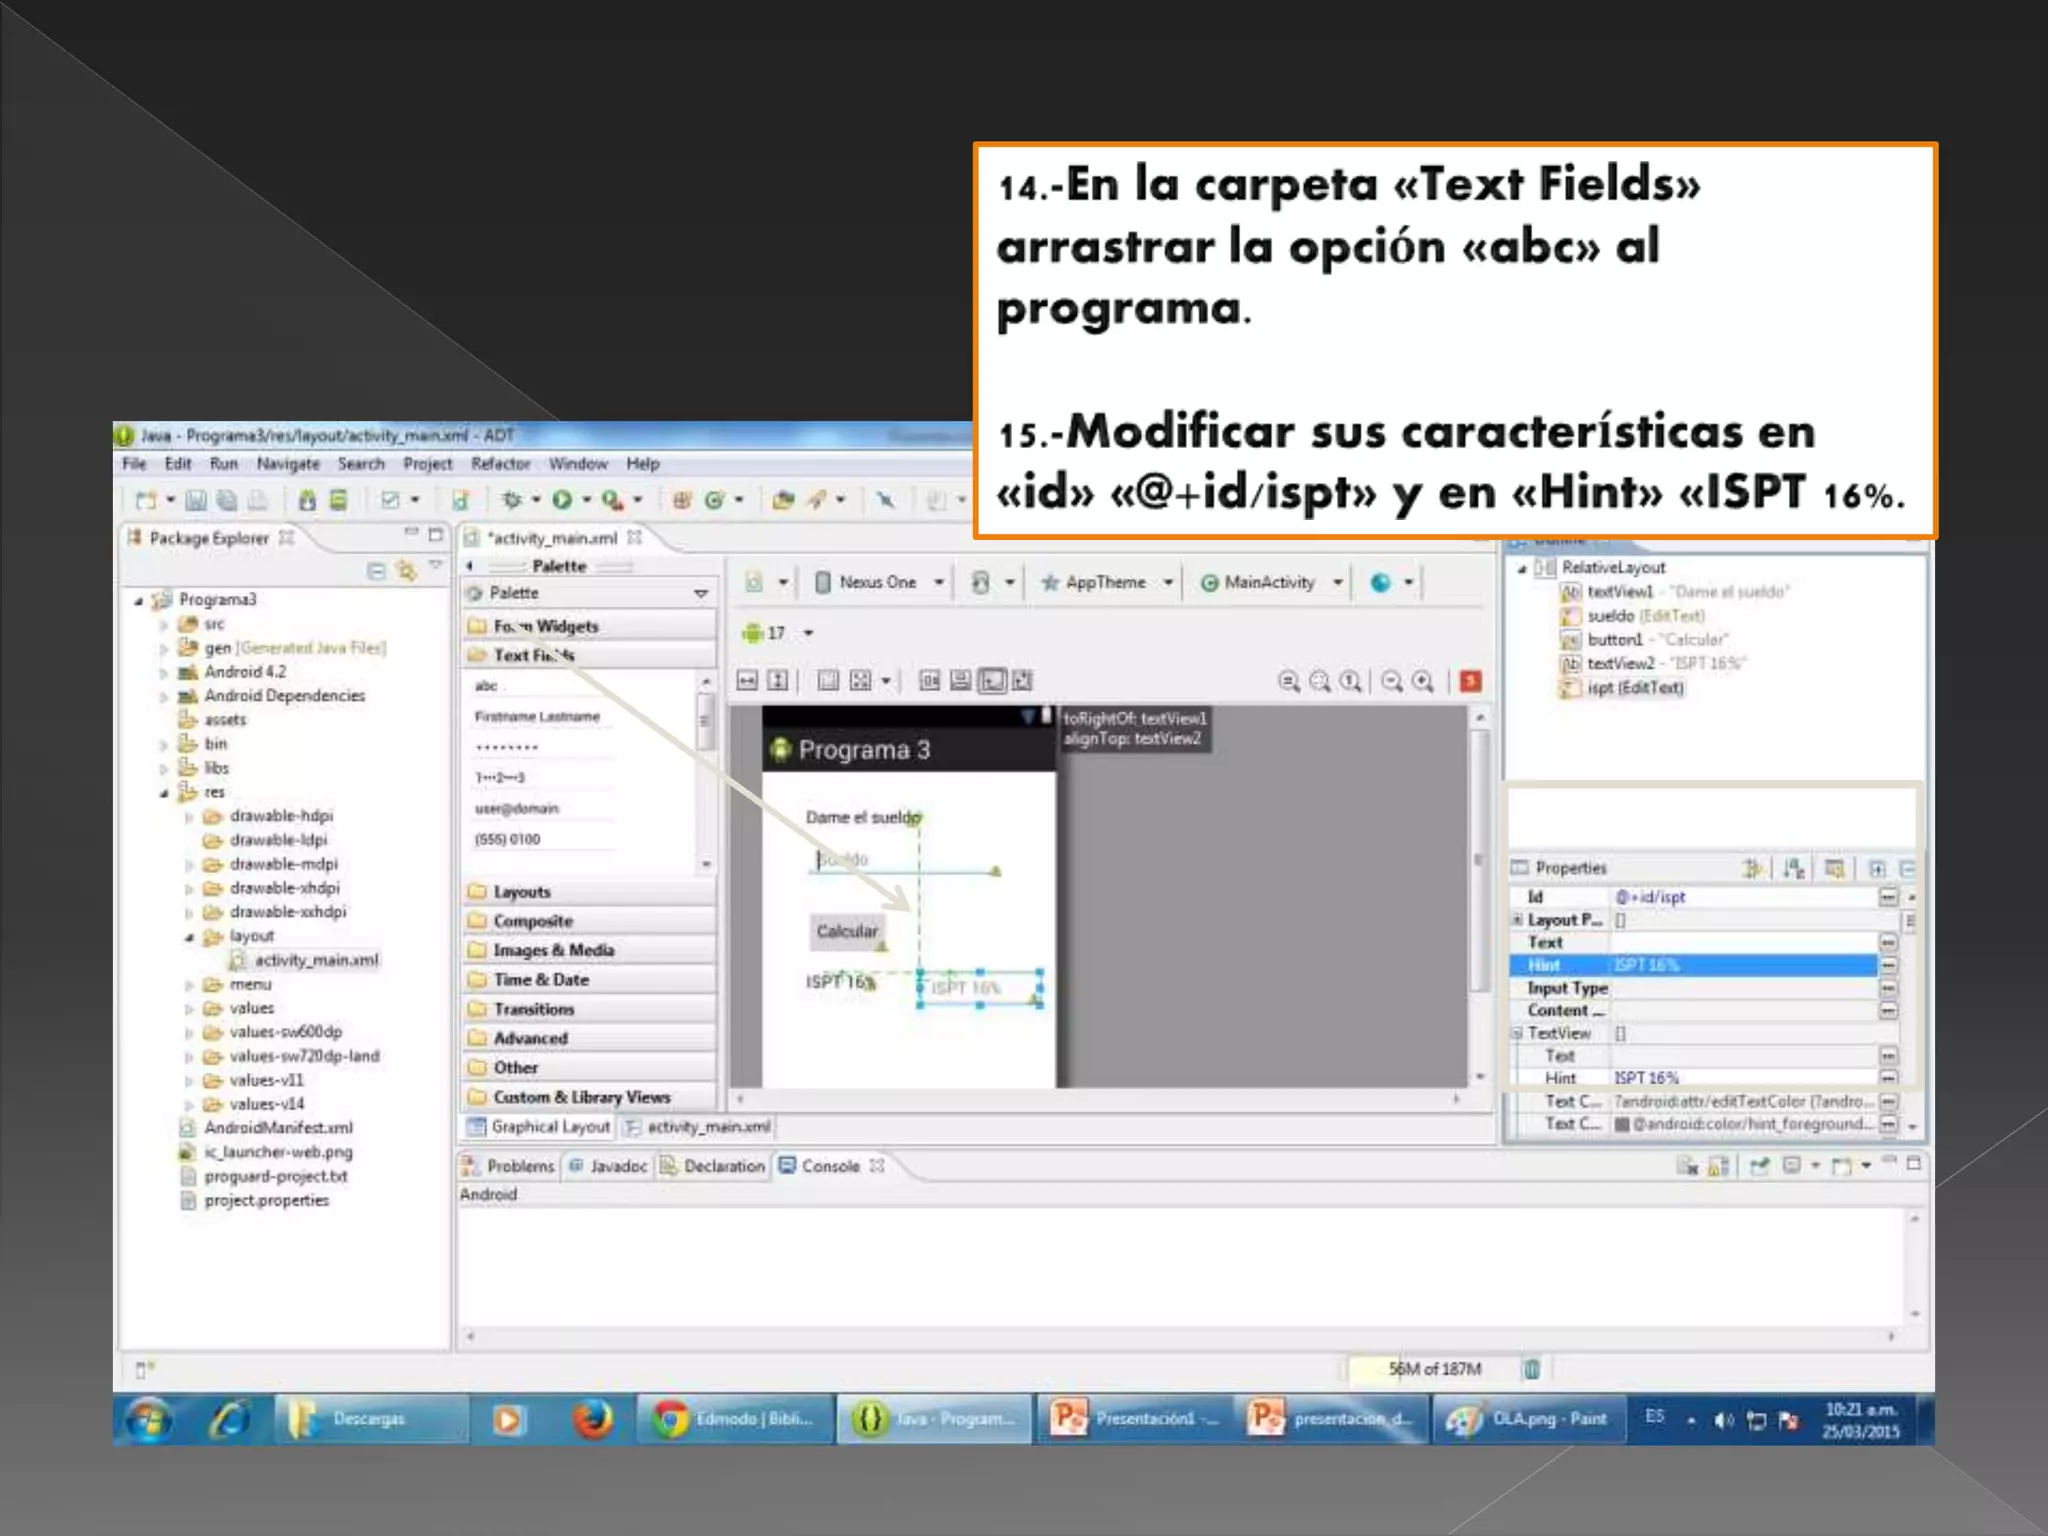Click the Zoom In magnifier in layout editor
The height and width of the screenshot is (1536, 2048).
pyautogui.click(x=1423, y=682)
